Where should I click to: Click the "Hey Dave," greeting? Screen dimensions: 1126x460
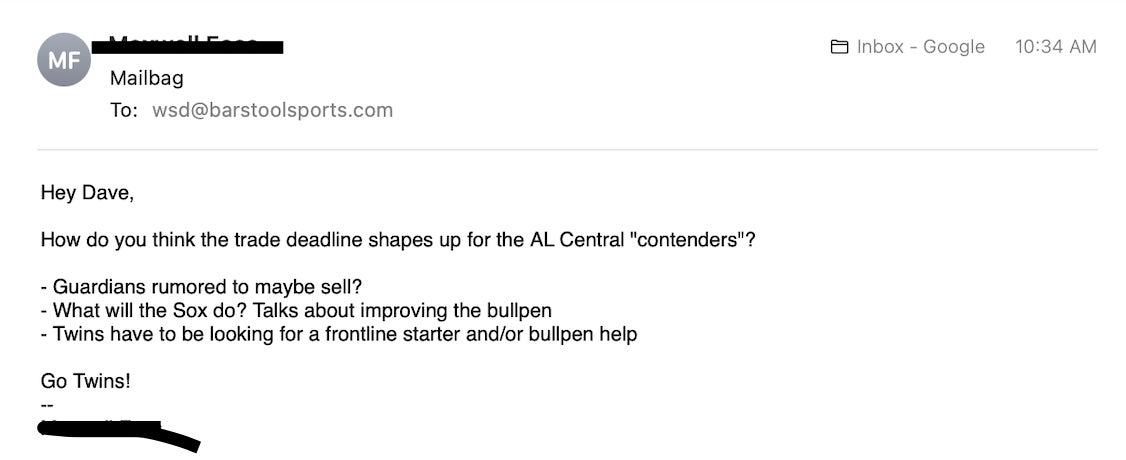click(x=87, y=193)
